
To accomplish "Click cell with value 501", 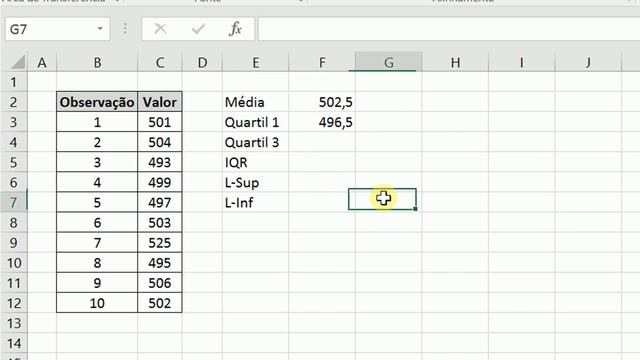I will [160, 122].
